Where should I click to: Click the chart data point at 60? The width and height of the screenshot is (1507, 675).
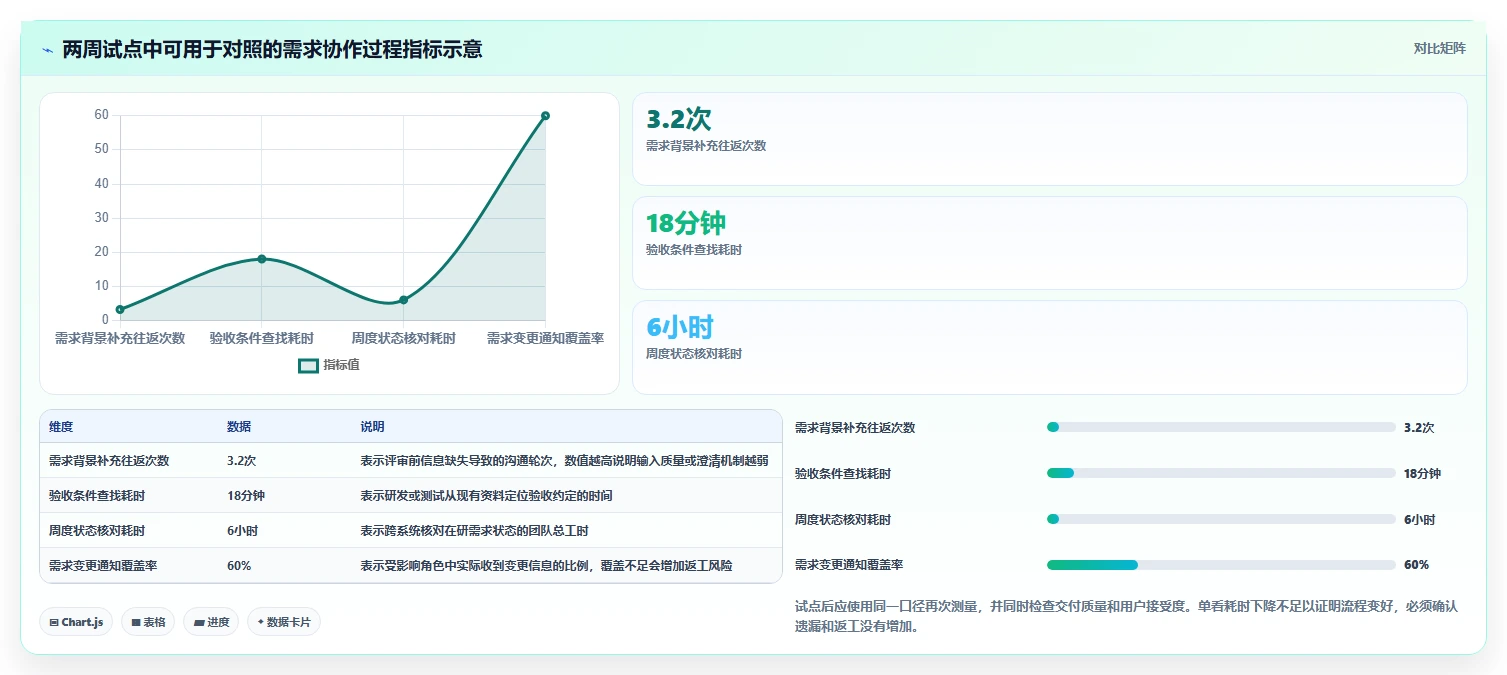point(545,115)
